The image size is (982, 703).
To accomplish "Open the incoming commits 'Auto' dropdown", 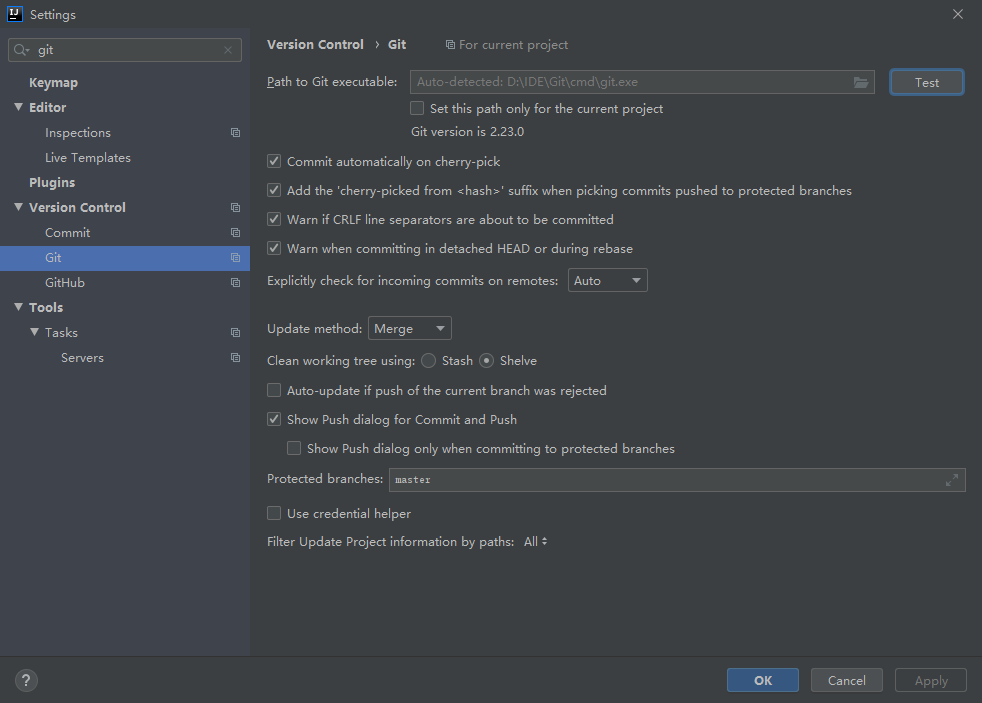I will pyautogui.click(x=607, y=280).
